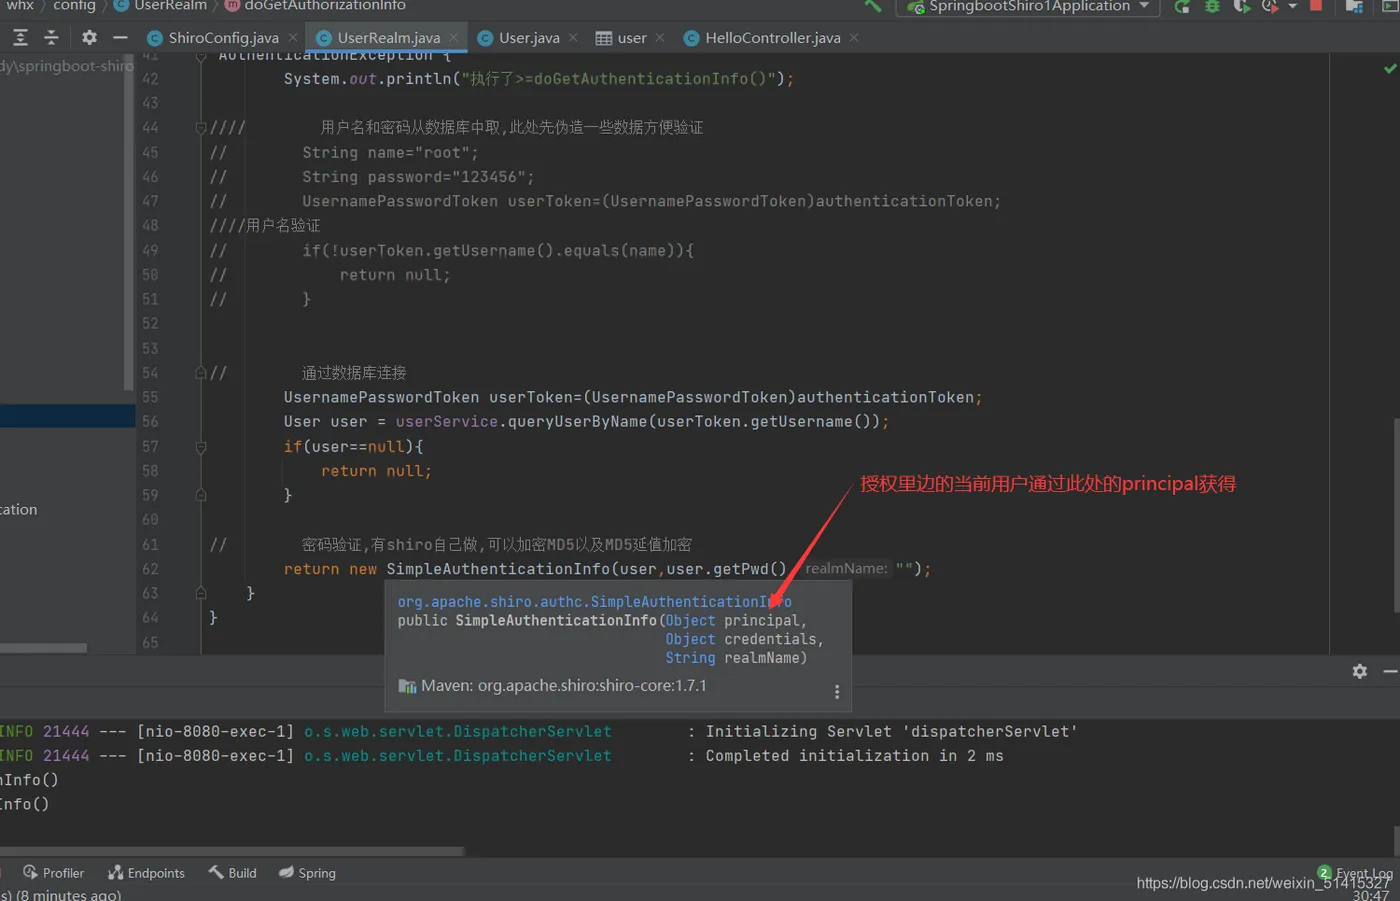Click Object type link before credentials

690,639
